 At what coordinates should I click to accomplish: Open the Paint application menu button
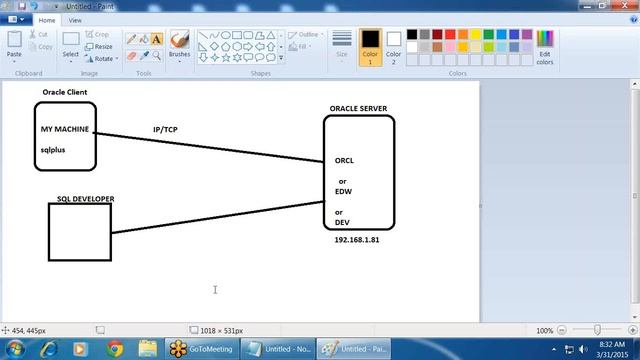pos(16,19)
